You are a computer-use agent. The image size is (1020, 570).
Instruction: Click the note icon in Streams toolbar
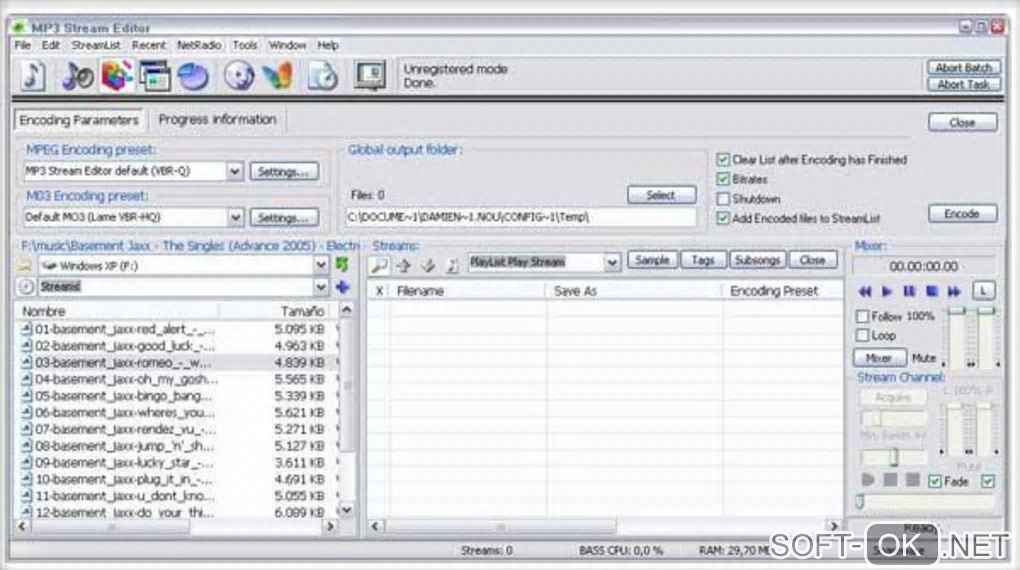pos(452,265)
